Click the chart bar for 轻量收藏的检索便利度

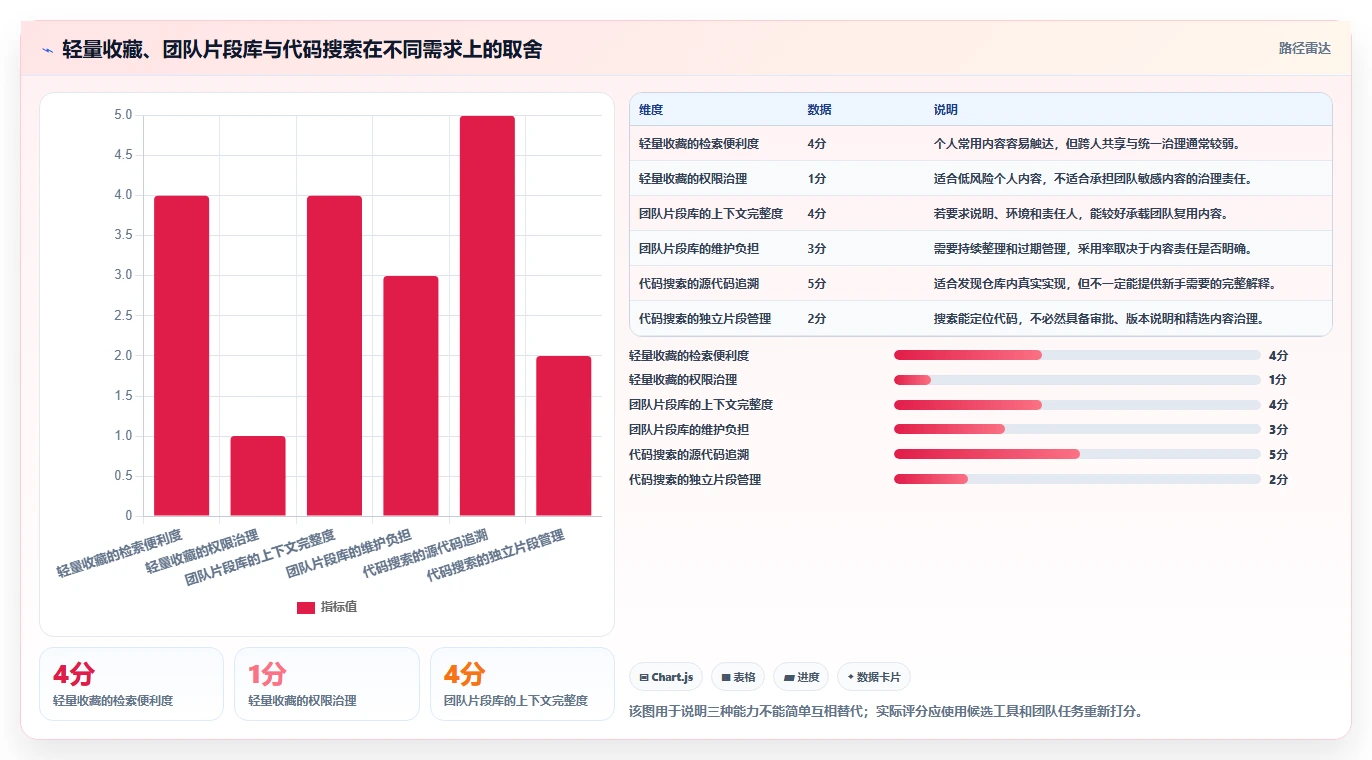(x=182, y=356)
